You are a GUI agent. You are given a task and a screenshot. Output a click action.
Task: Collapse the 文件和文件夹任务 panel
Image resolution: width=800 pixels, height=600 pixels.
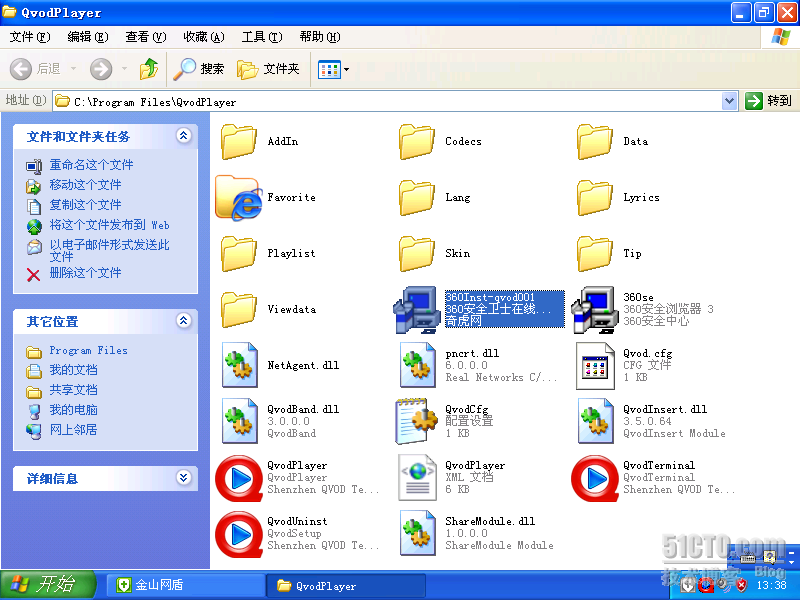pos(184,136)
